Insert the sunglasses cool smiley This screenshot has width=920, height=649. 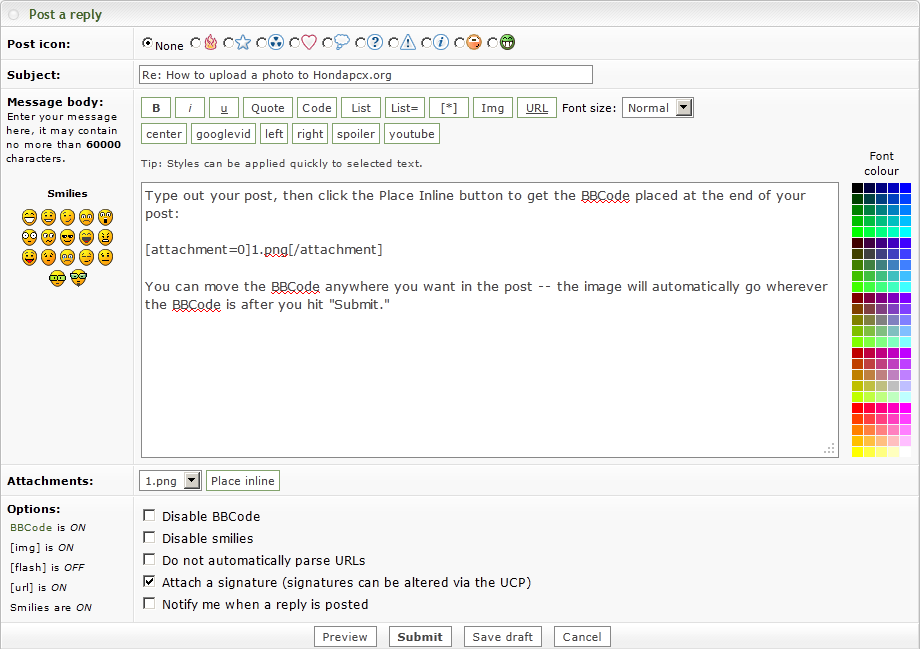point(67,237)
